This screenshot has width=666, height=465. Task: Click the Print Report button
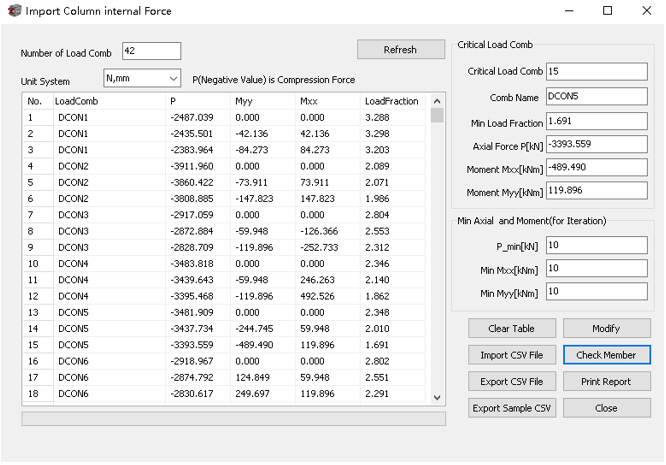(x=607, y=381)
